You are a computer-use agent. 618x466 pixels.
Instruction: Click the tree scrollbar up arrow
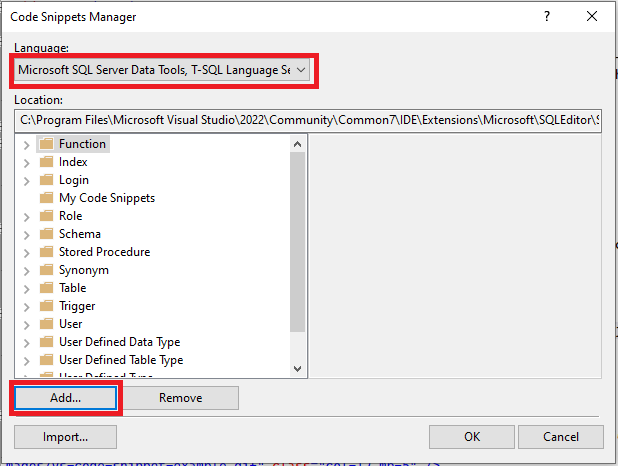tap(298, 144)
